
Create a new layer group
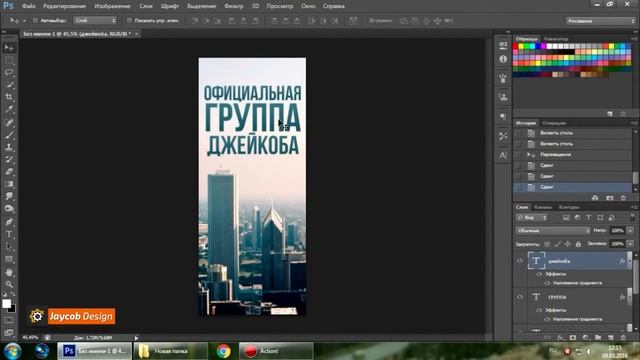click(598, 338)
